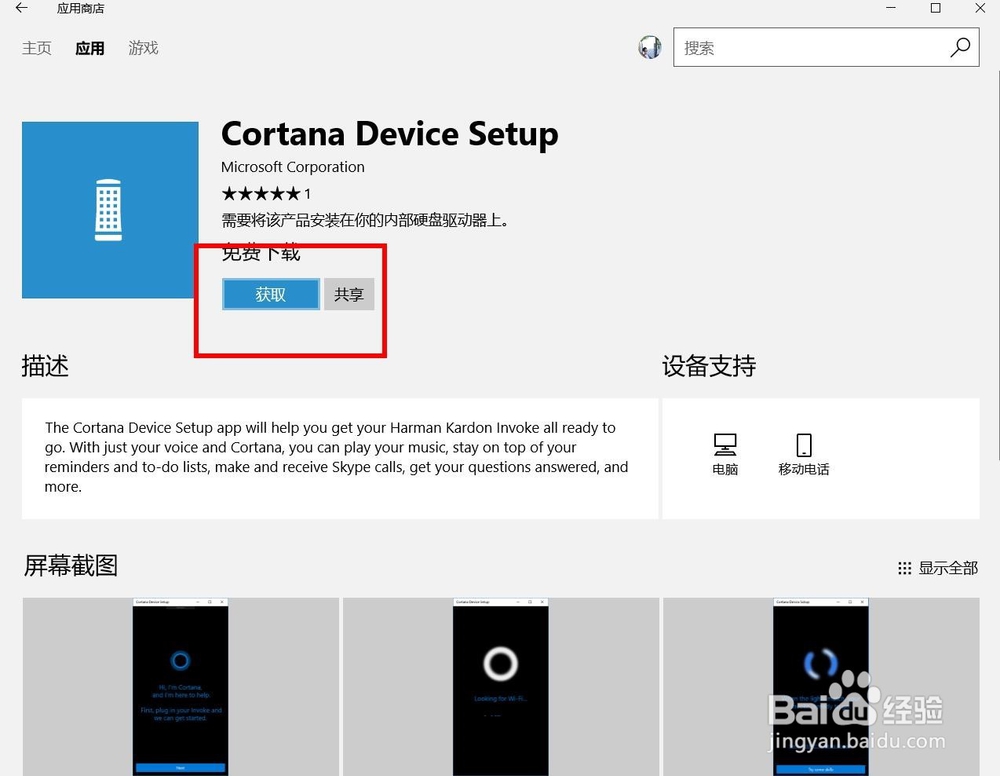
Task: Click the 需要将该产品安装 install notice text
Action: (x=365, y=220)
